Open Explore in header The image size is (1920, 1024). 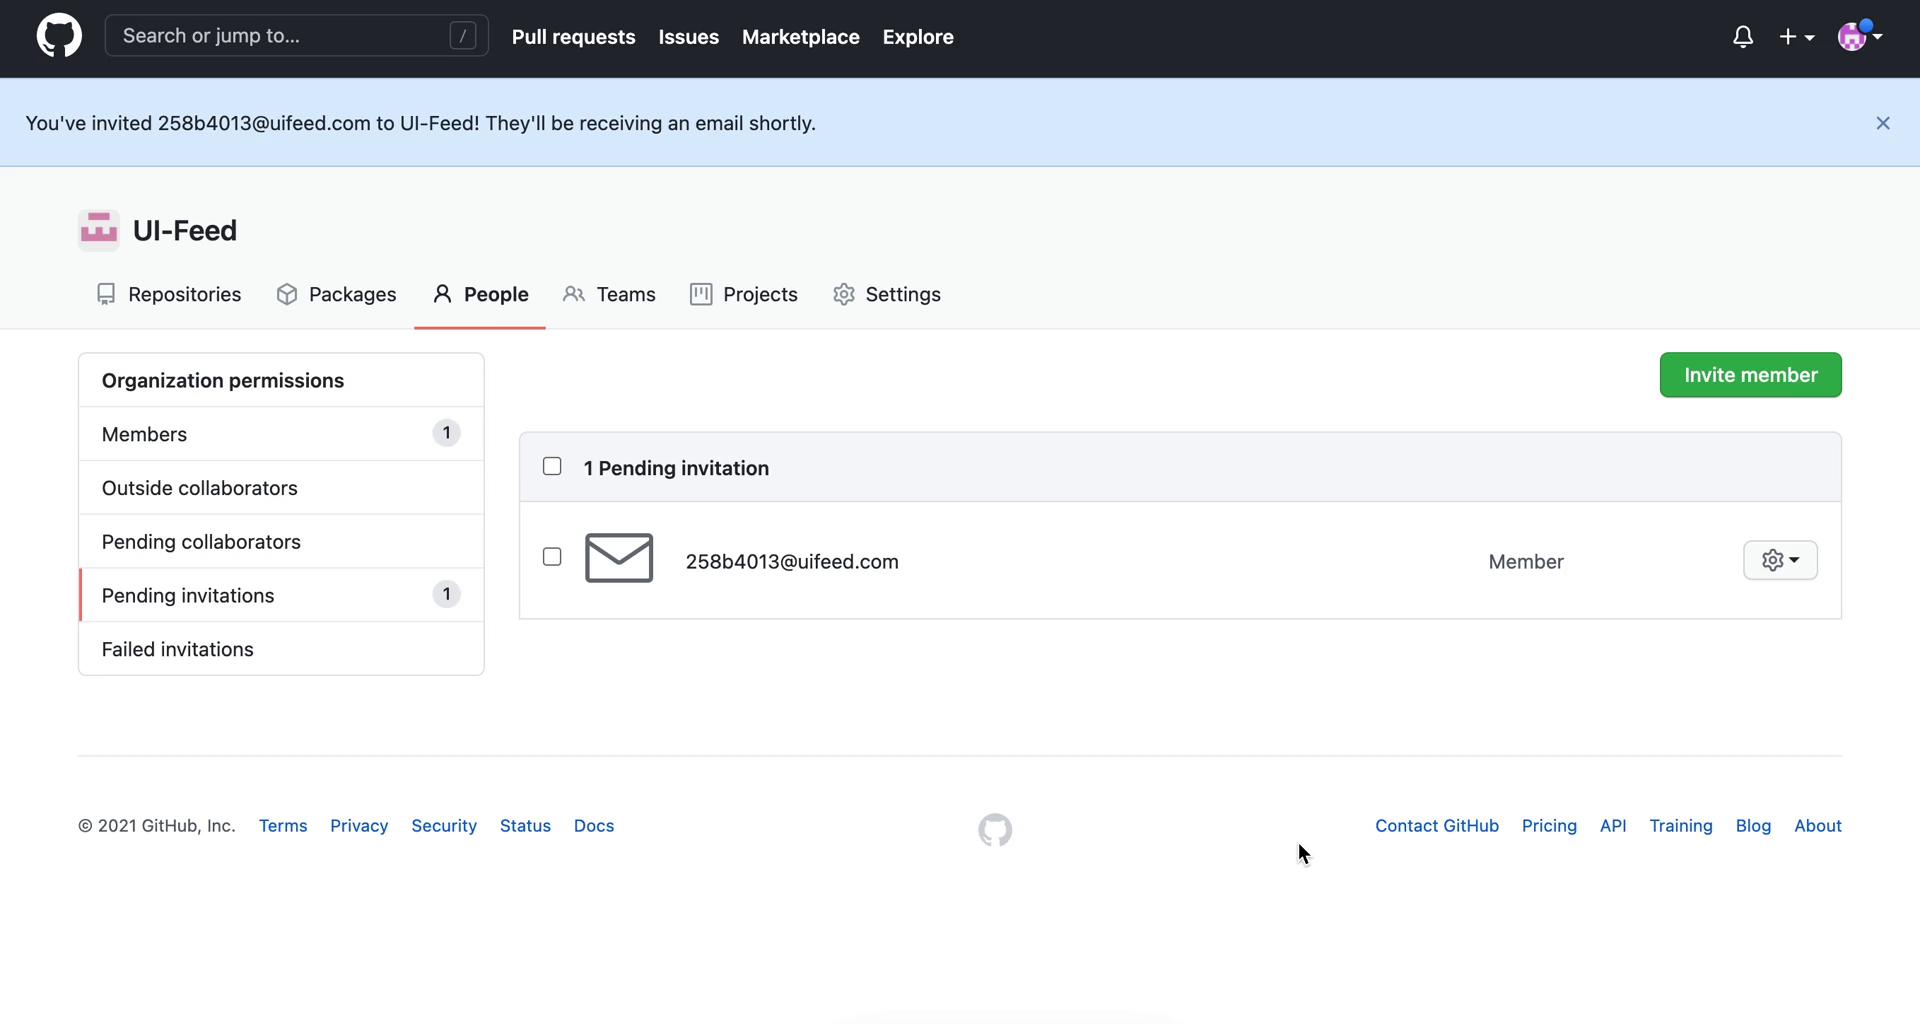pyautogui.click(x=918, y=37)
